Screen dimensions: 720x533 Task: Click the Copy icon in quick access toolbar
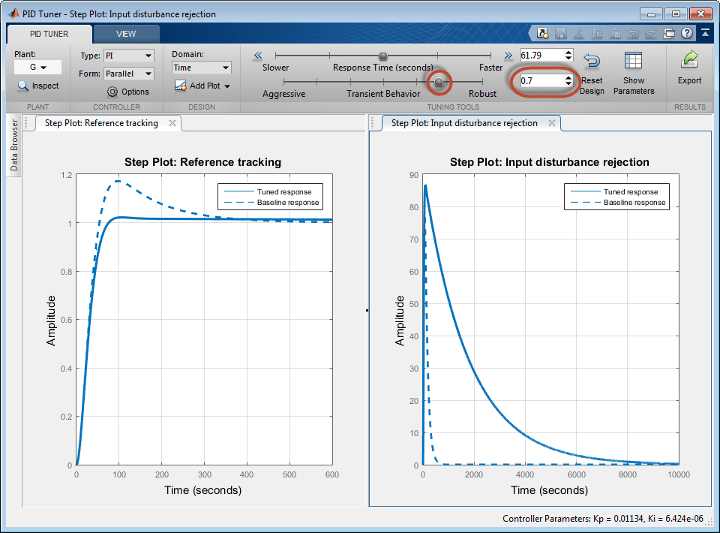pyautogui.click(x=597, y=33)
